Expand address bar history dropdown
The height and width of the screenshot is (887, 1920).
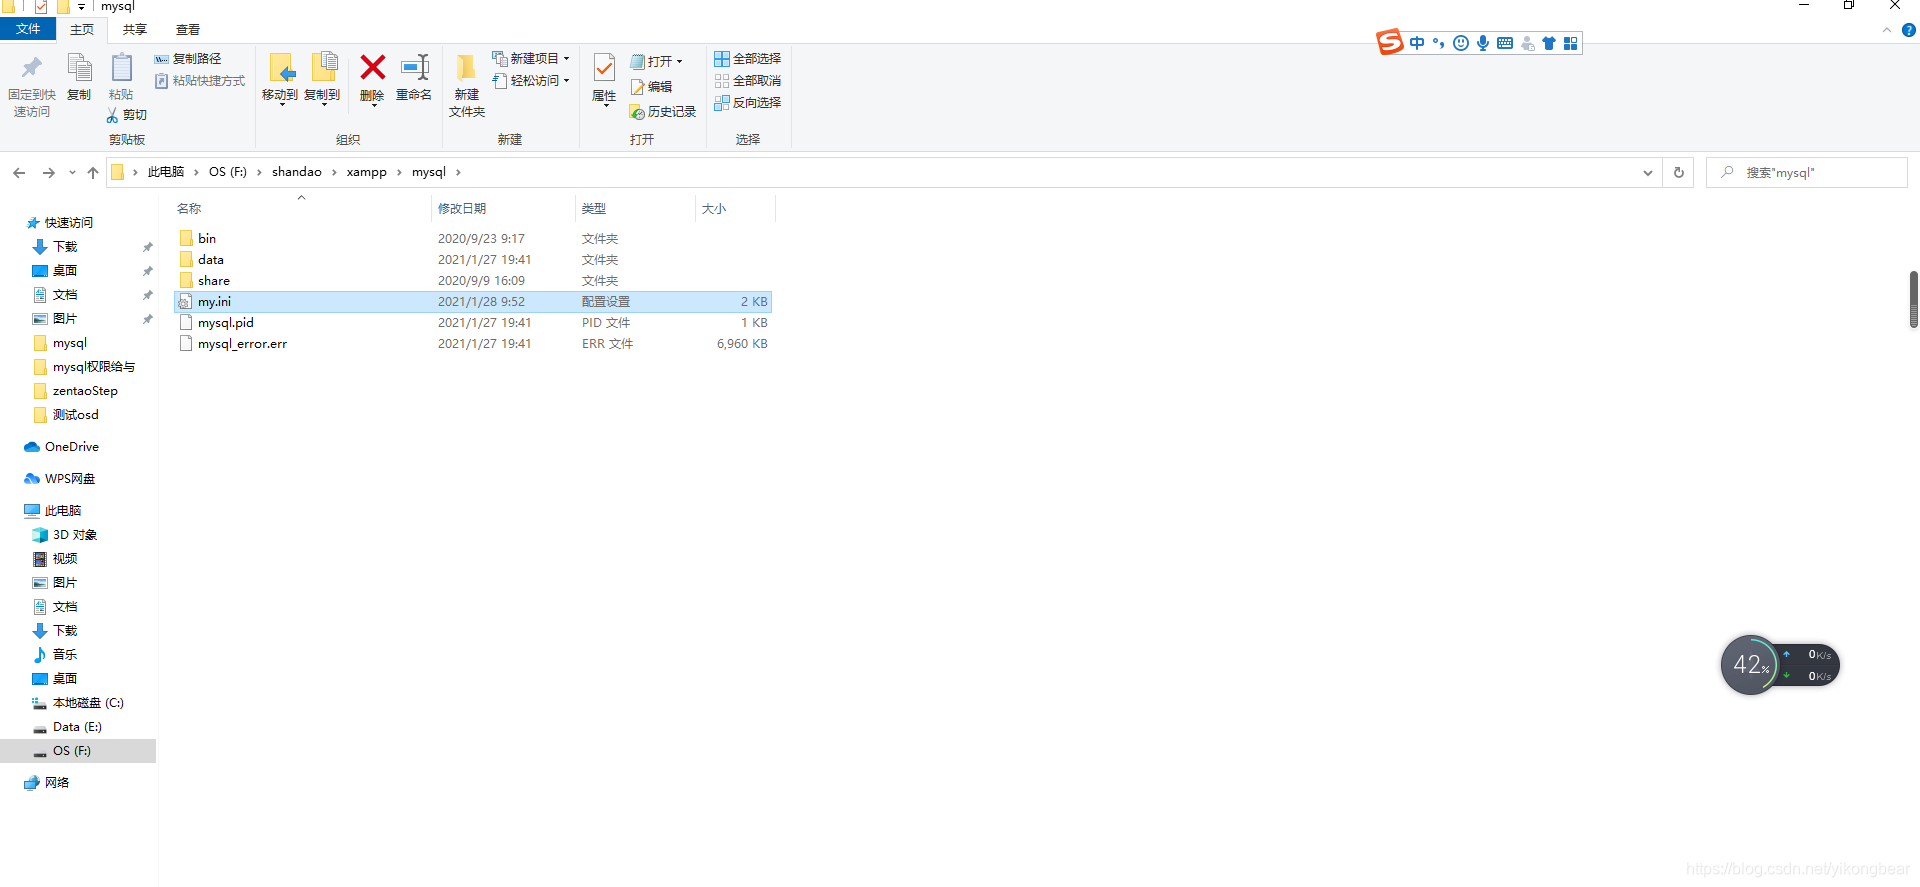click(1647, 173)
